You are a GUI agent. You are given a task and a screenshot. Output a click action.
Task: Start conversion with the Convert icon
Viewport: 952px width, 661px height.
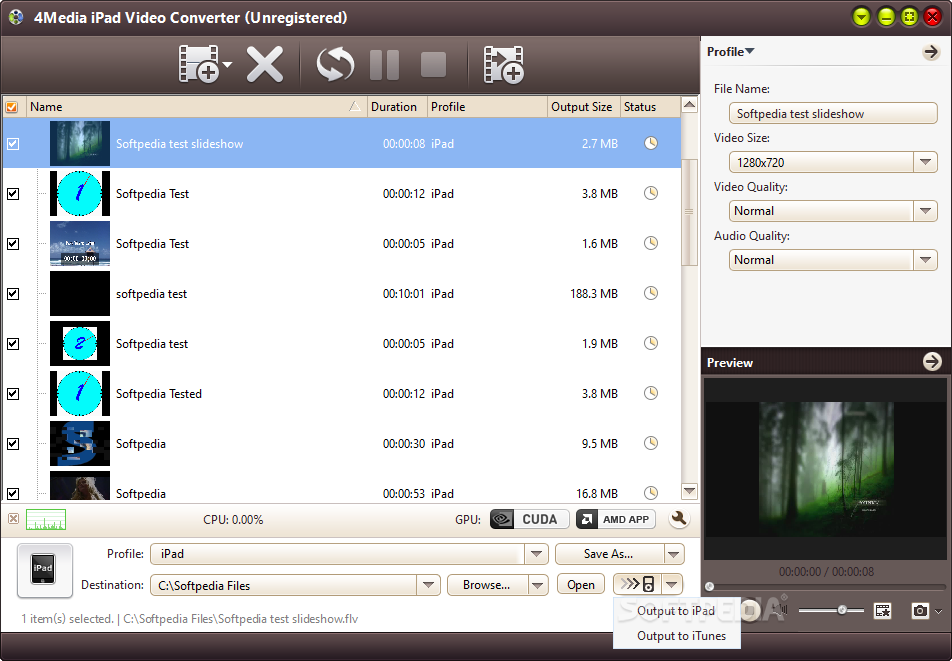[x=335, y=64]
